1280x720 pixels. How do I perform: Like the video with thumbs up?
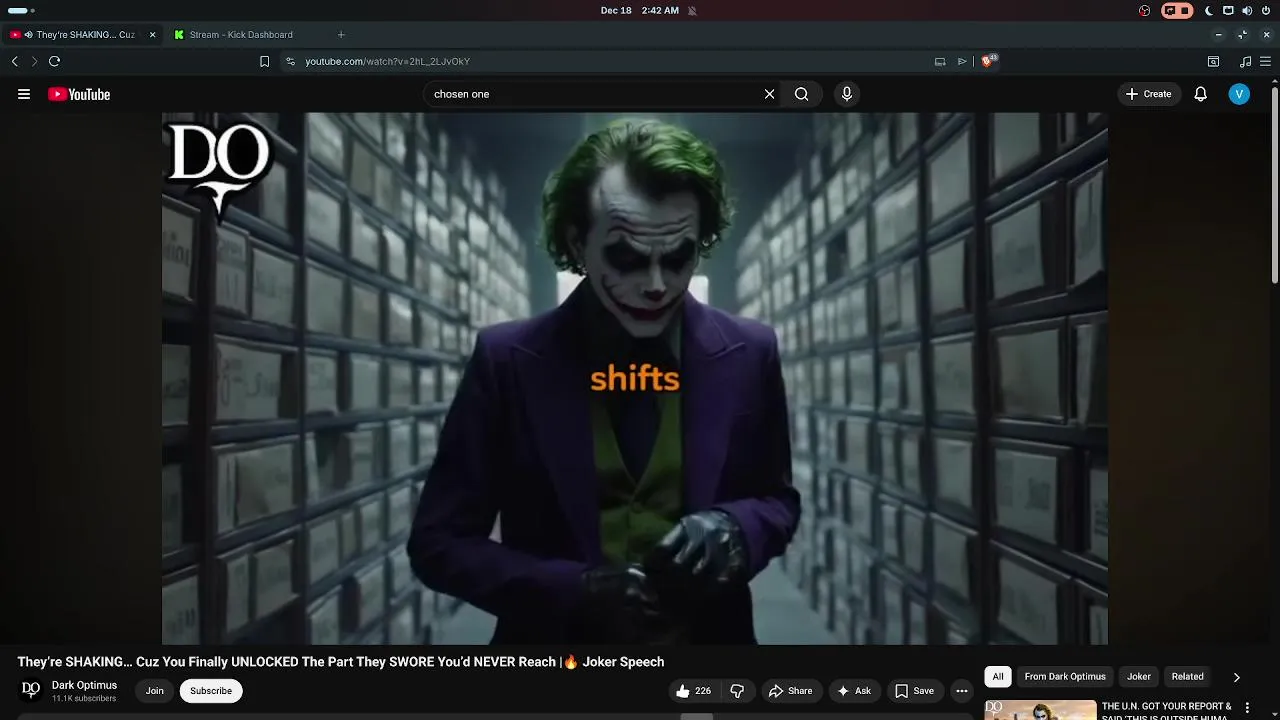point(693,691)
